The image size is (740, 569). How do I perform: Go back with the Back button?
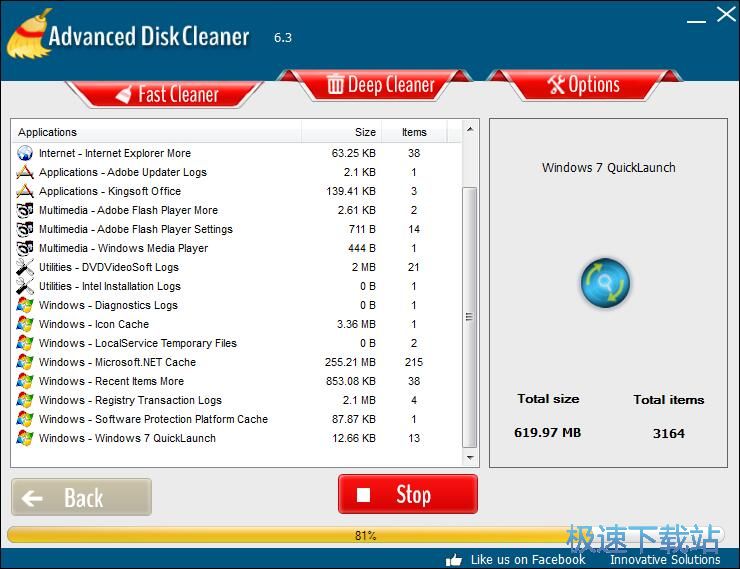pos(82,497)
